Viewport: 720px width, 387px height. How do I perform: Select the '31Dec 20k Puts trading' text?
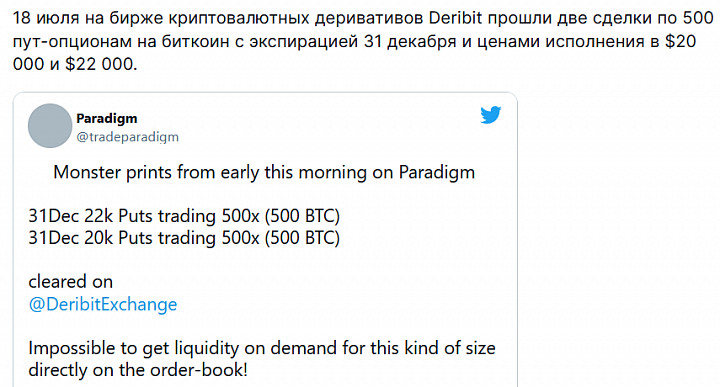point(123,238)
